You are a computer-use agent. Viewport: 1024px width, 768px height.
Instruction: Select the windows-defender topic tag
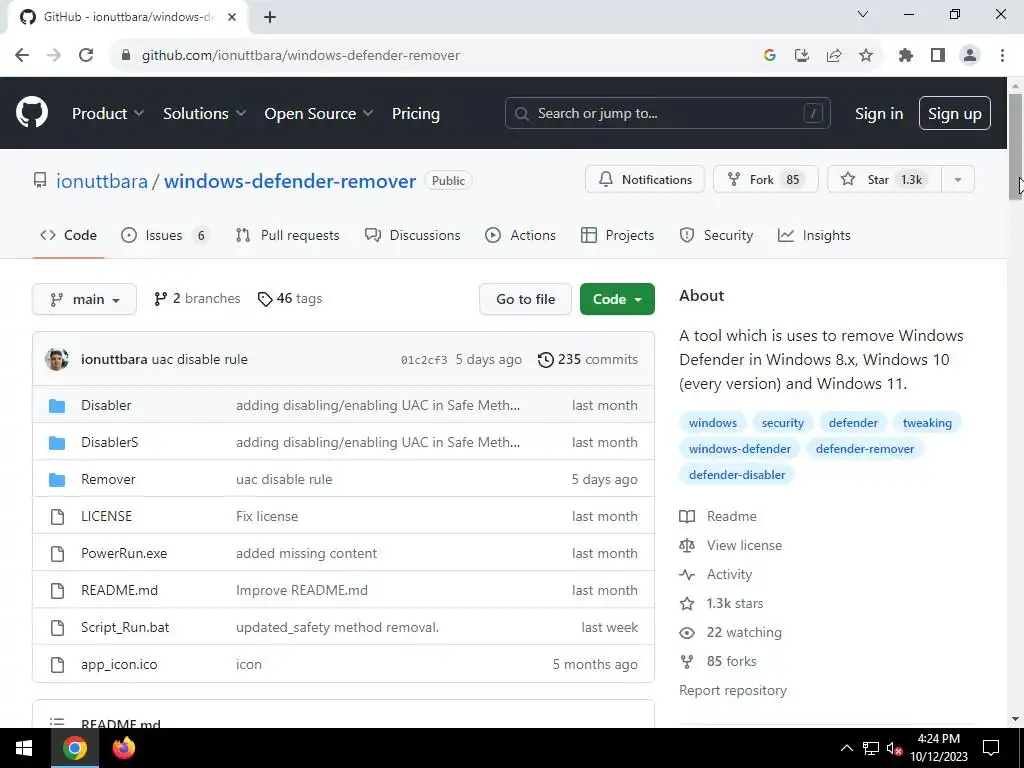coord(739,449)
